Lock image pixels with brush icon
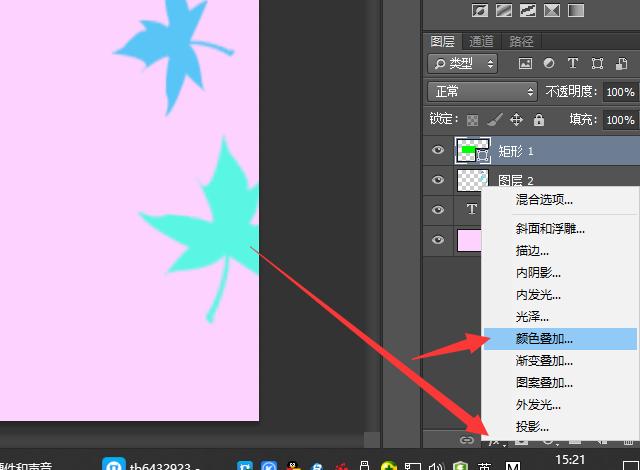This screenshot has height=470, width=640. tap(494, 120)
